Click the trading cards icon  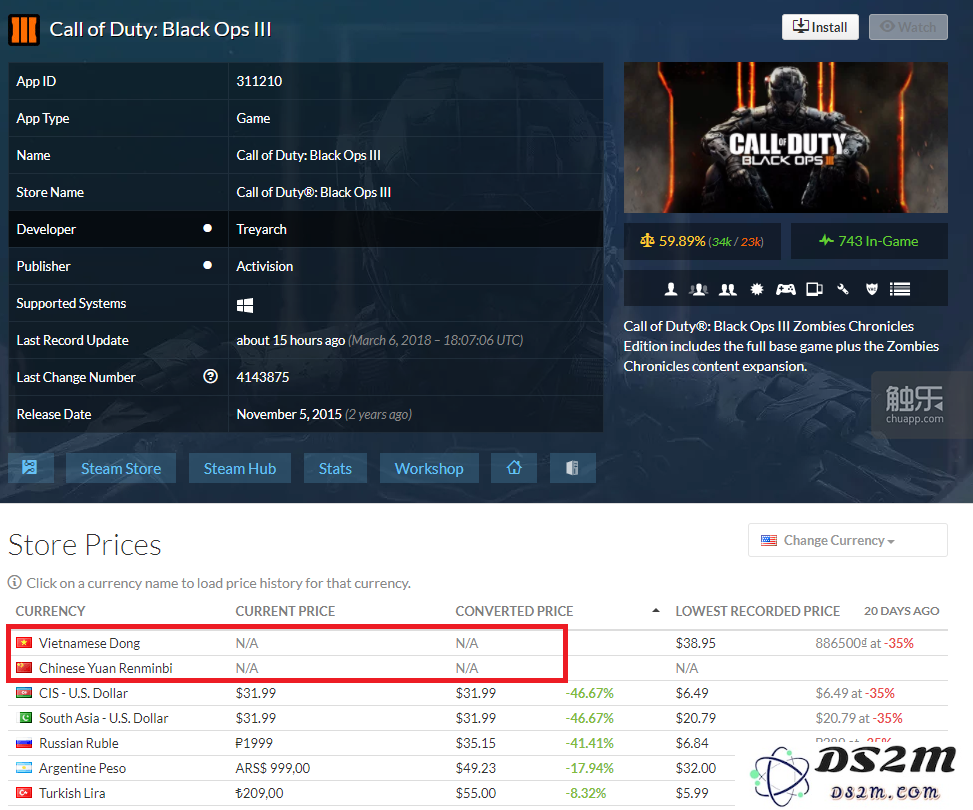click(814, 289)
